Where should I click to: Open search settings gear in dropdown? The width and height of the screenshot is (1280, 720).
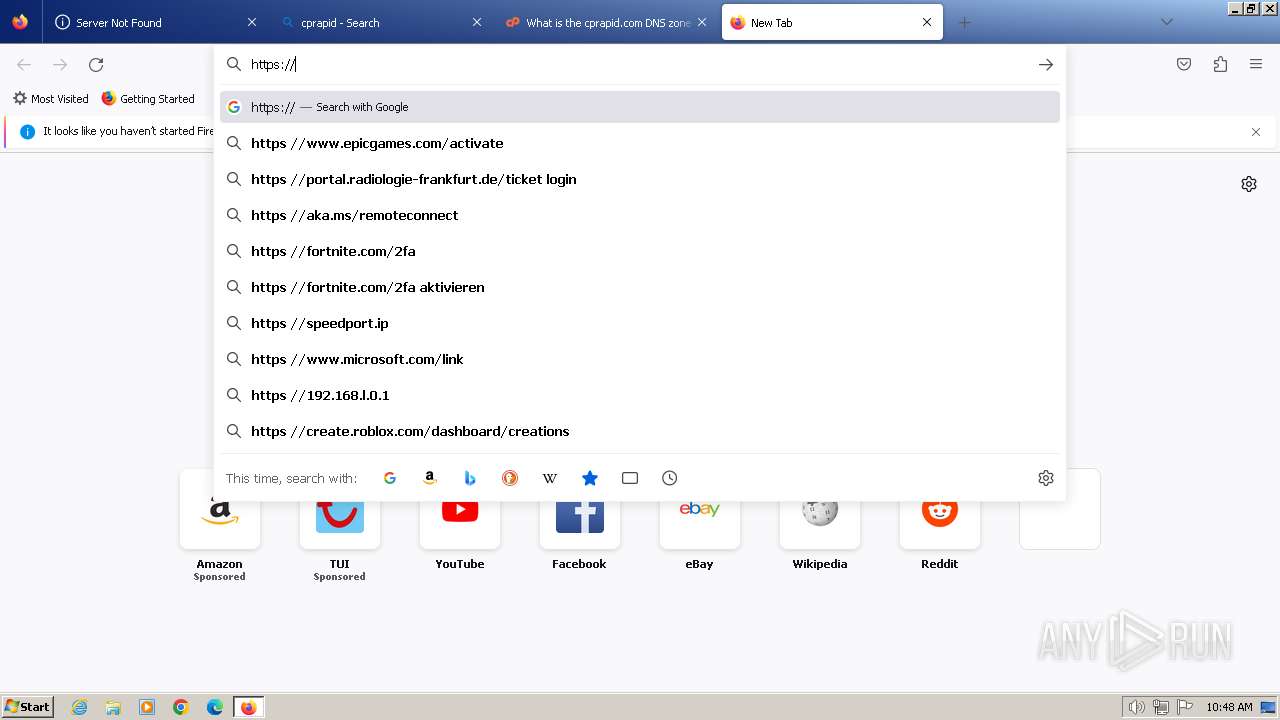[1046, 478]
